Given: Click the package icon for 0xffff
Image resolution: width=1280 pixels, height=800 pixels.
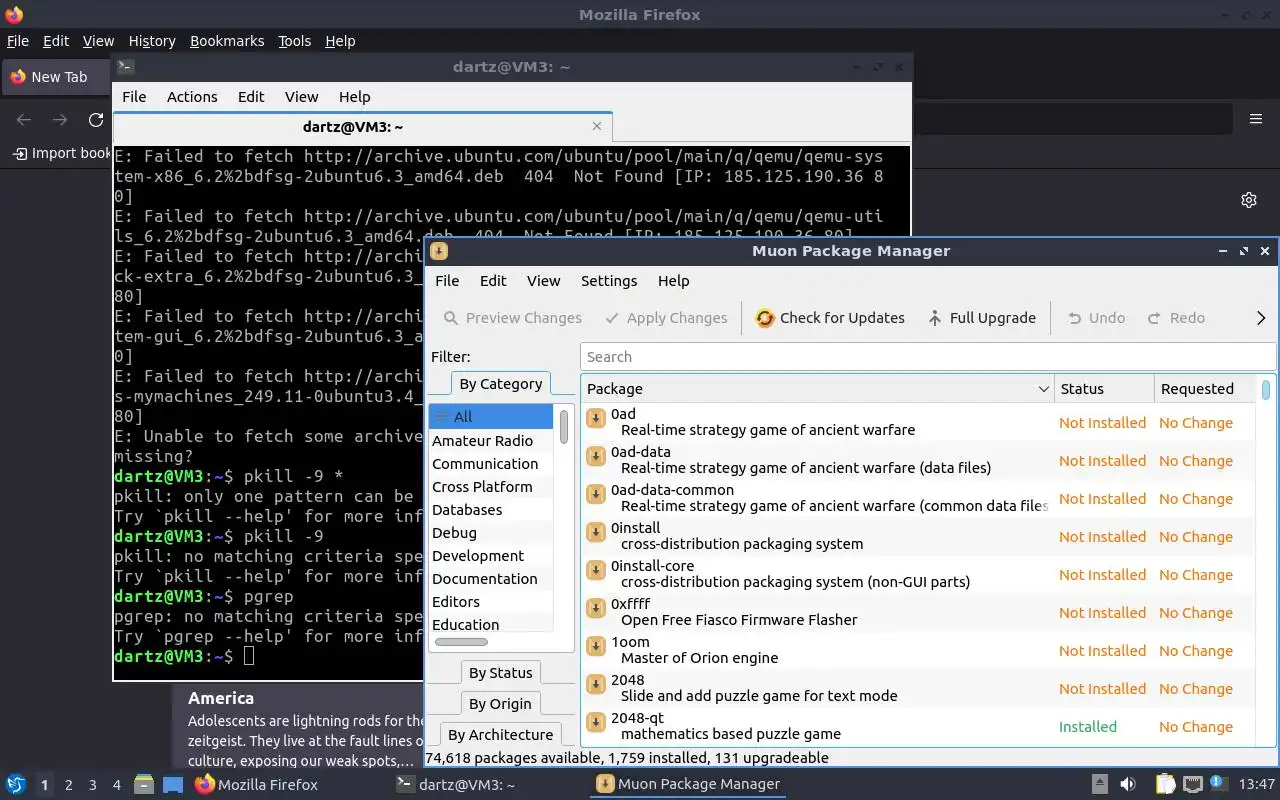Looking at the screenshot, I should pos(596,608).
